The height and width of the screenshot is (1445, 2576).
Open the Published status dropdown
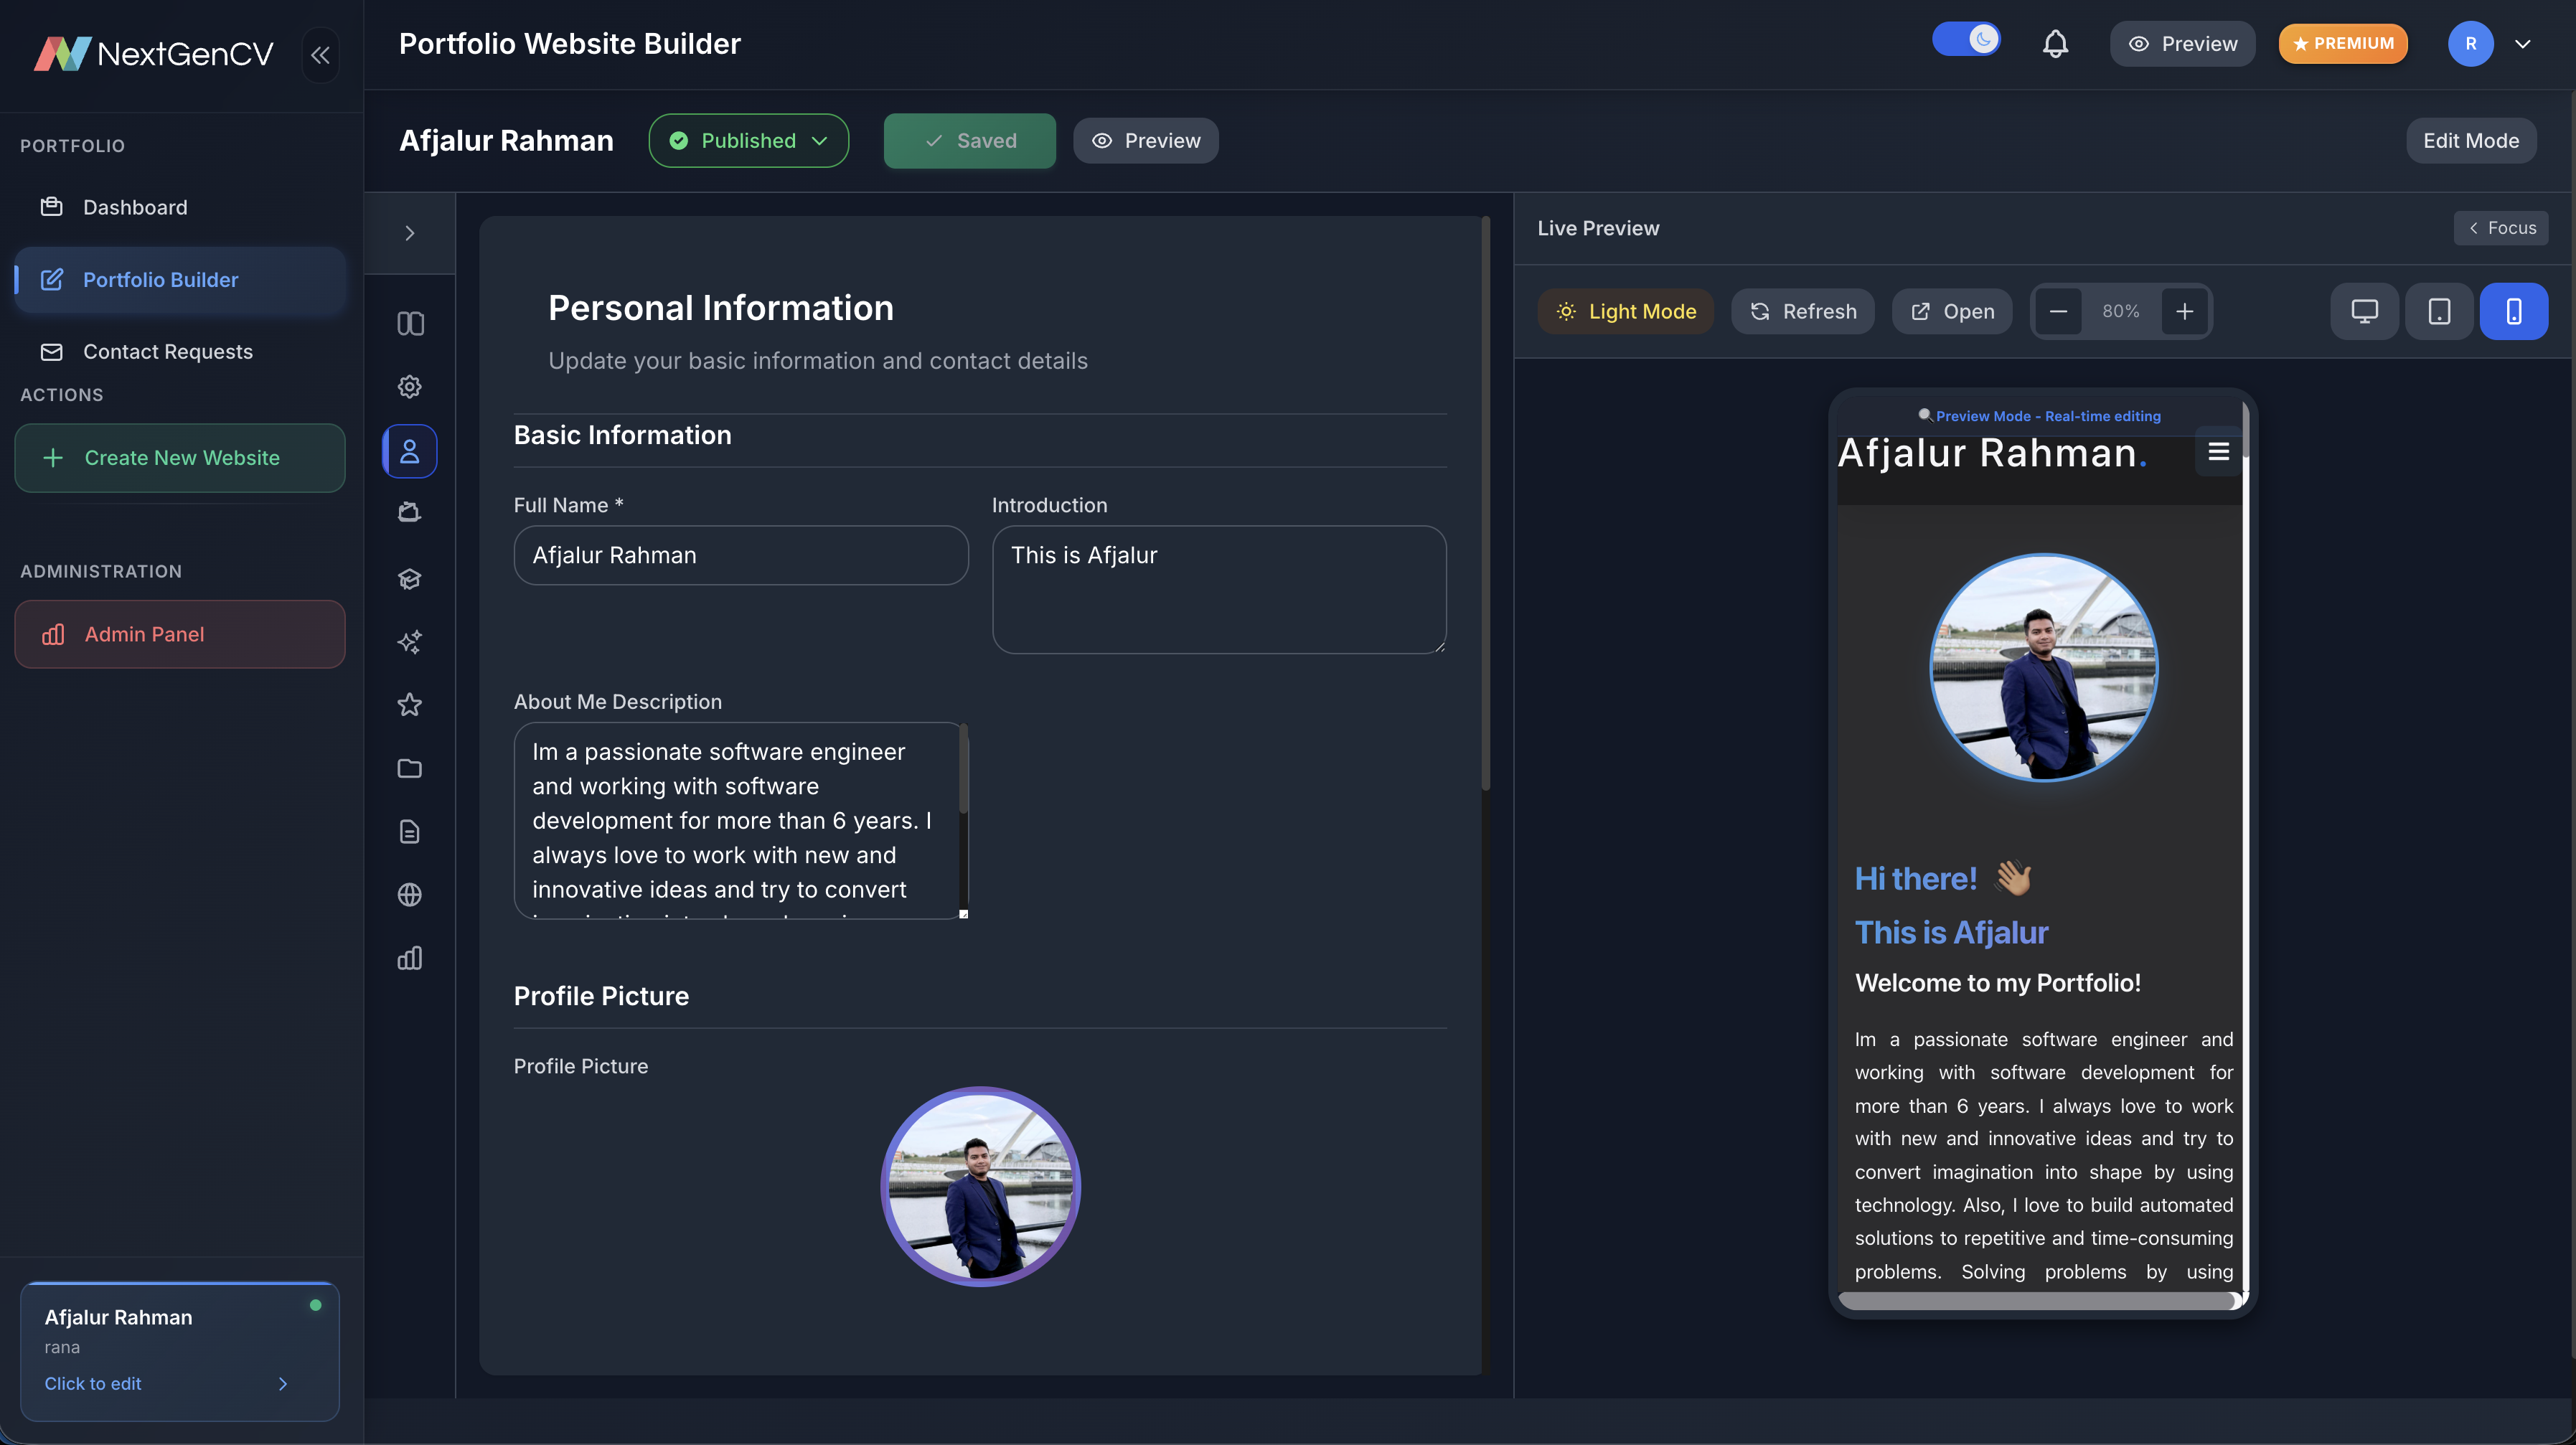[749, 140]
